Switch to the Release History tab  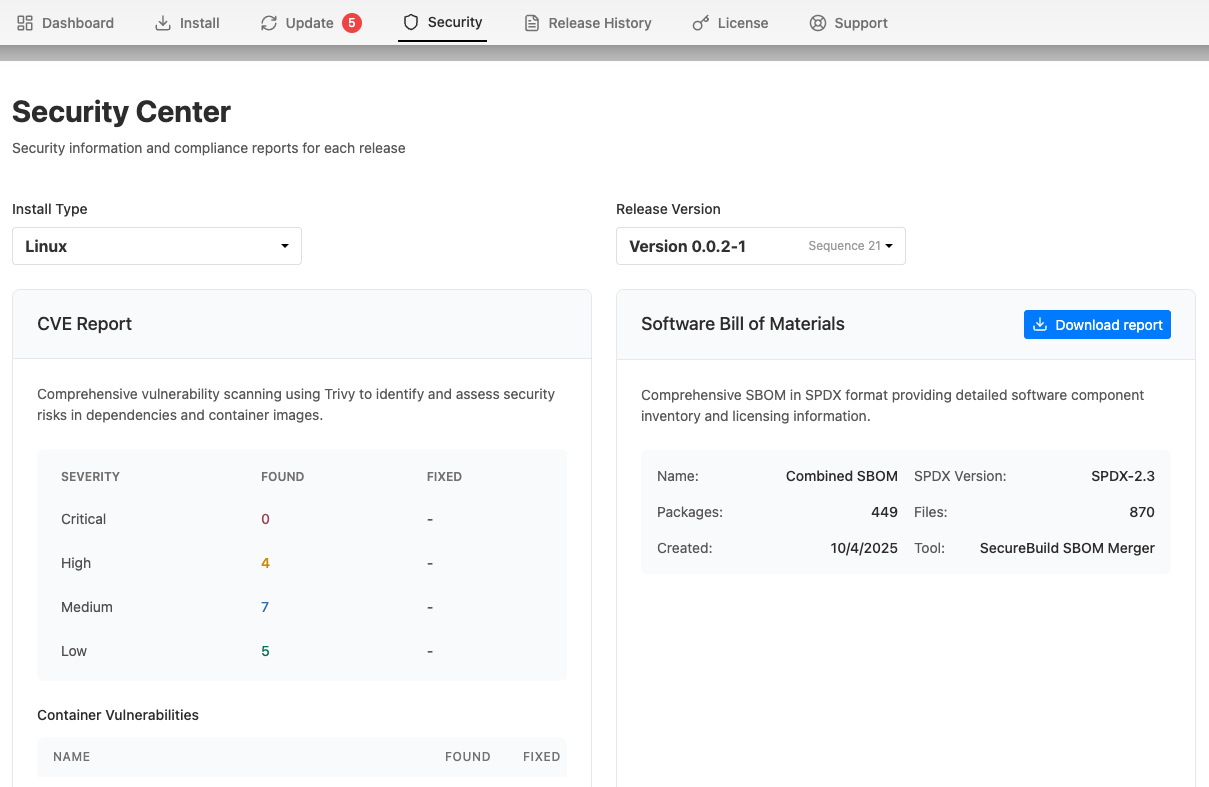point(588,22)
